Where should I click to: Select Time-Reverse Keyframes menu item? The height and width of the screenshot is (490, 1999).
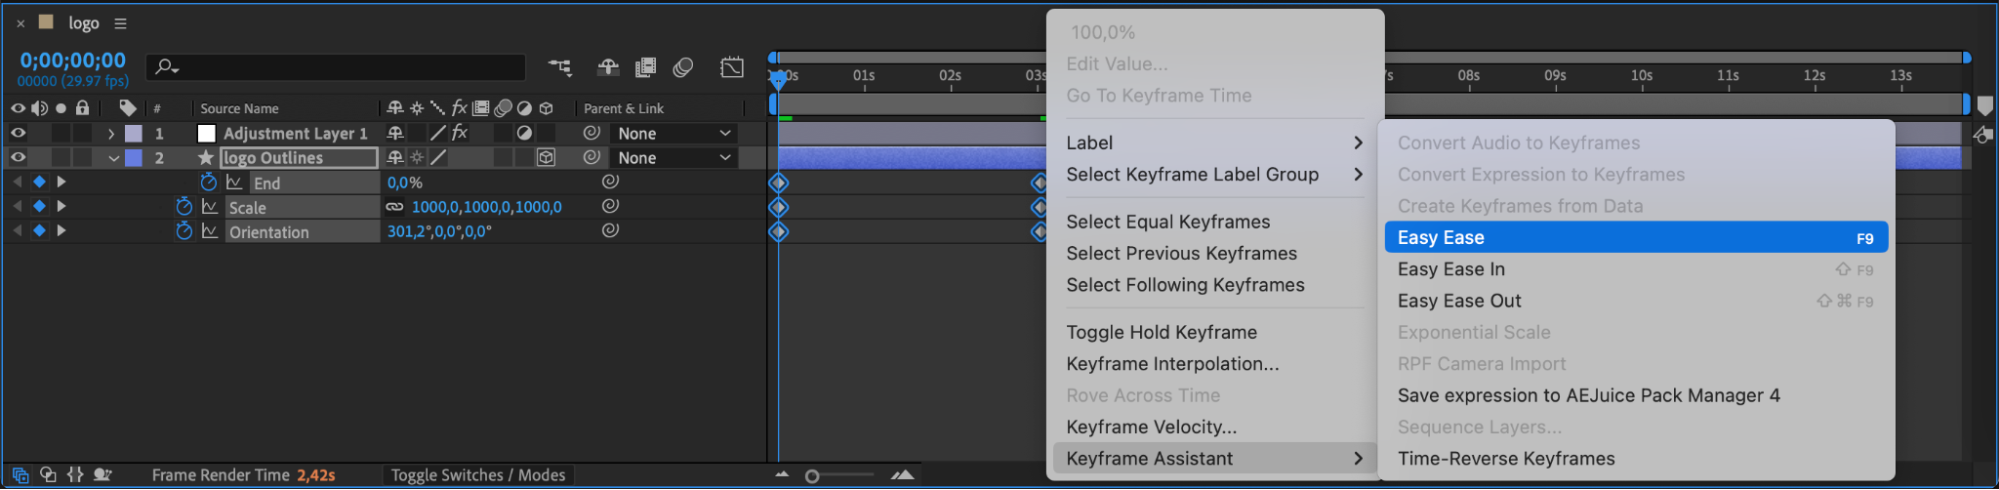pos(1506,458)
